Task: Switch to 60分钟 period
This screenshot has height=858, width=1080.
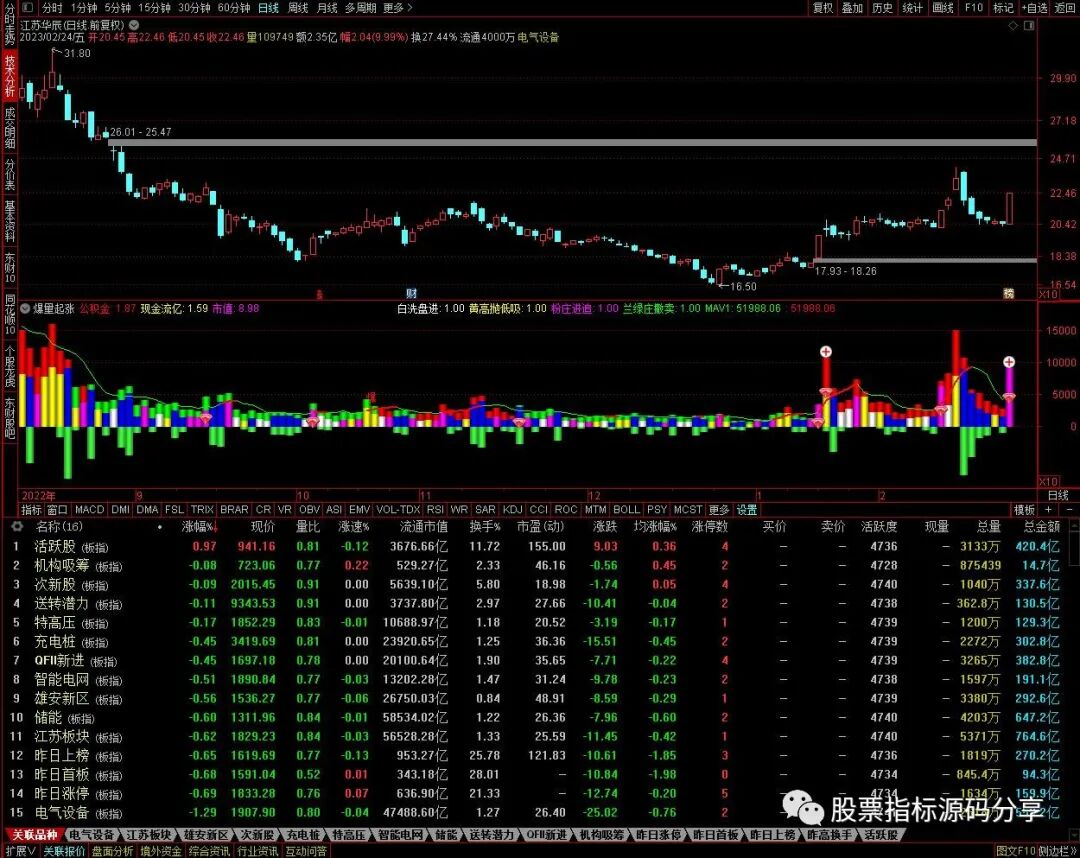Action: pyautogui.click(x=234, y=8)
